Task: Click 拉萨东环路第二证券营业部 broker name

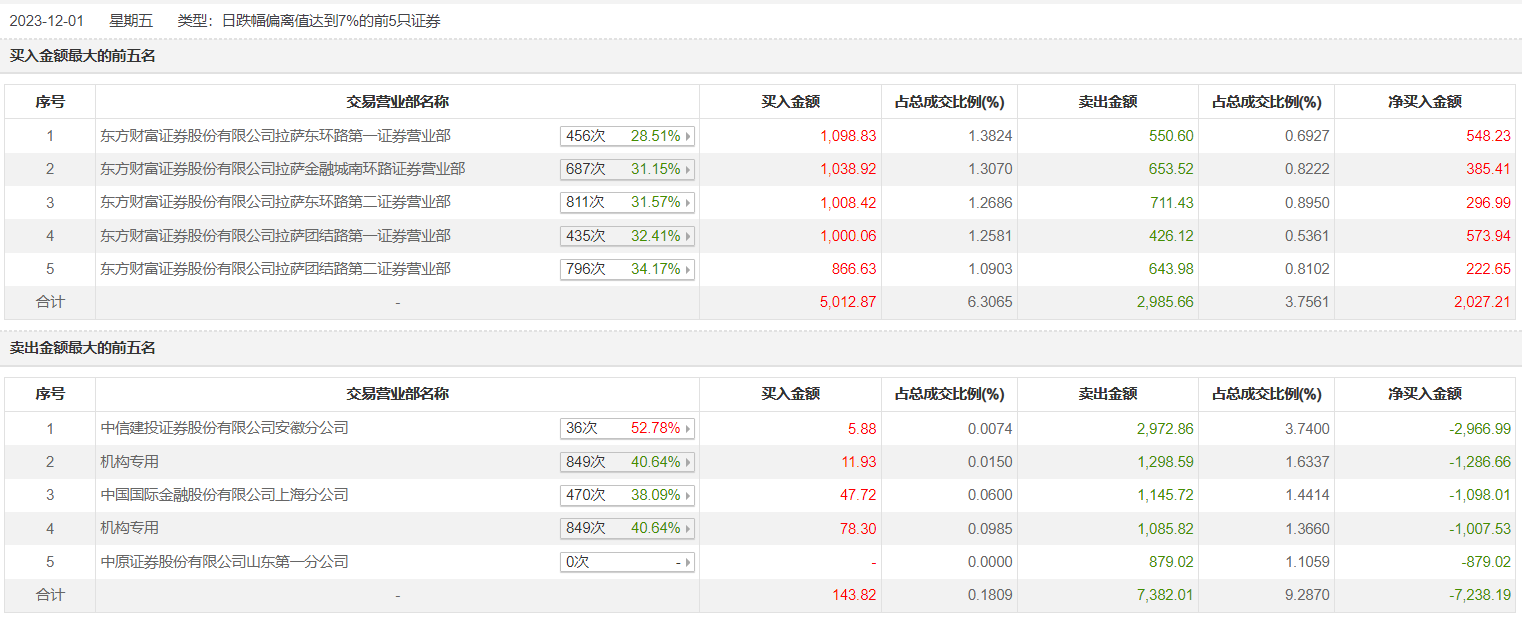Action: pos(276,202)
